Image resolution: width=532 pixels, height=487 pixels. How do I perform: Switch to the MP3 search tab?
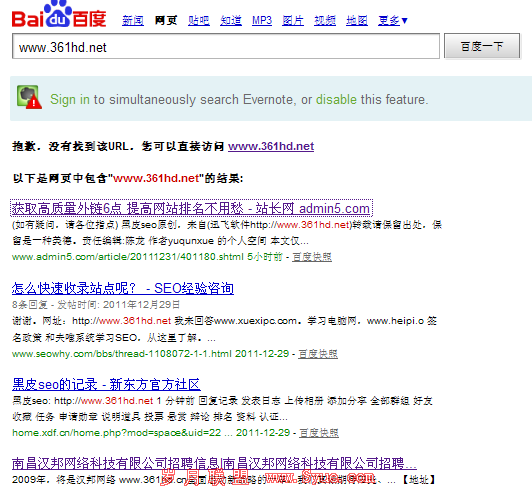[x=262, y=20]
